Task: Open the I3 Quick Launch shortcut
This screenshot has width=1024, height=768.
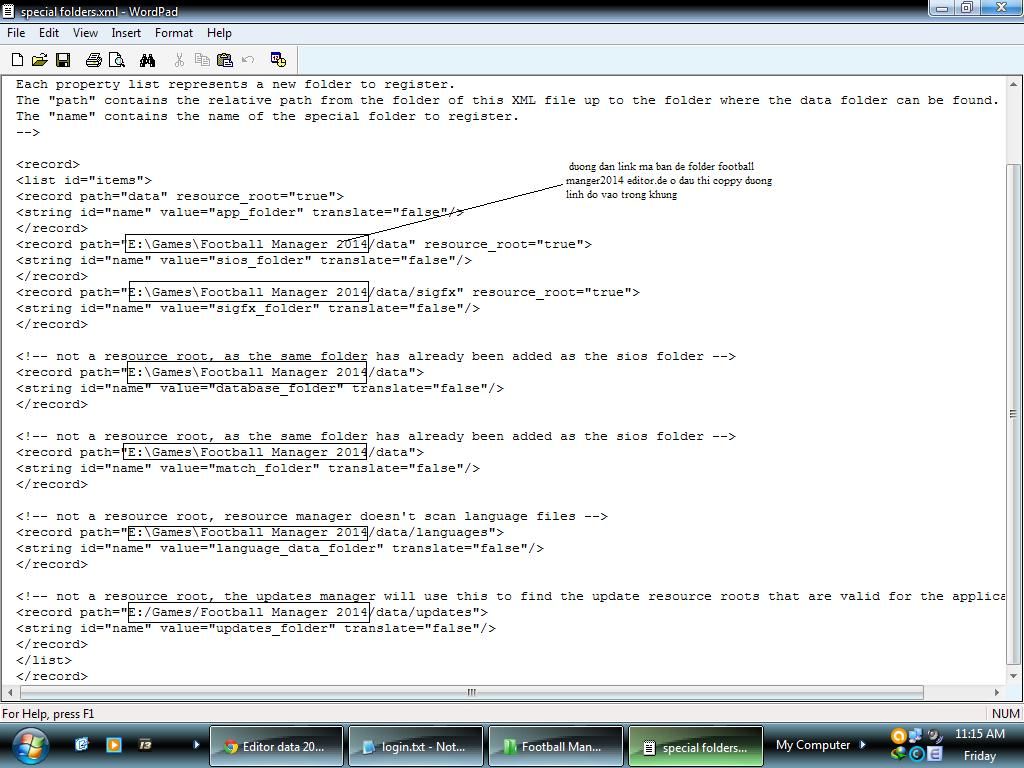Action: [x=145, y=744]
